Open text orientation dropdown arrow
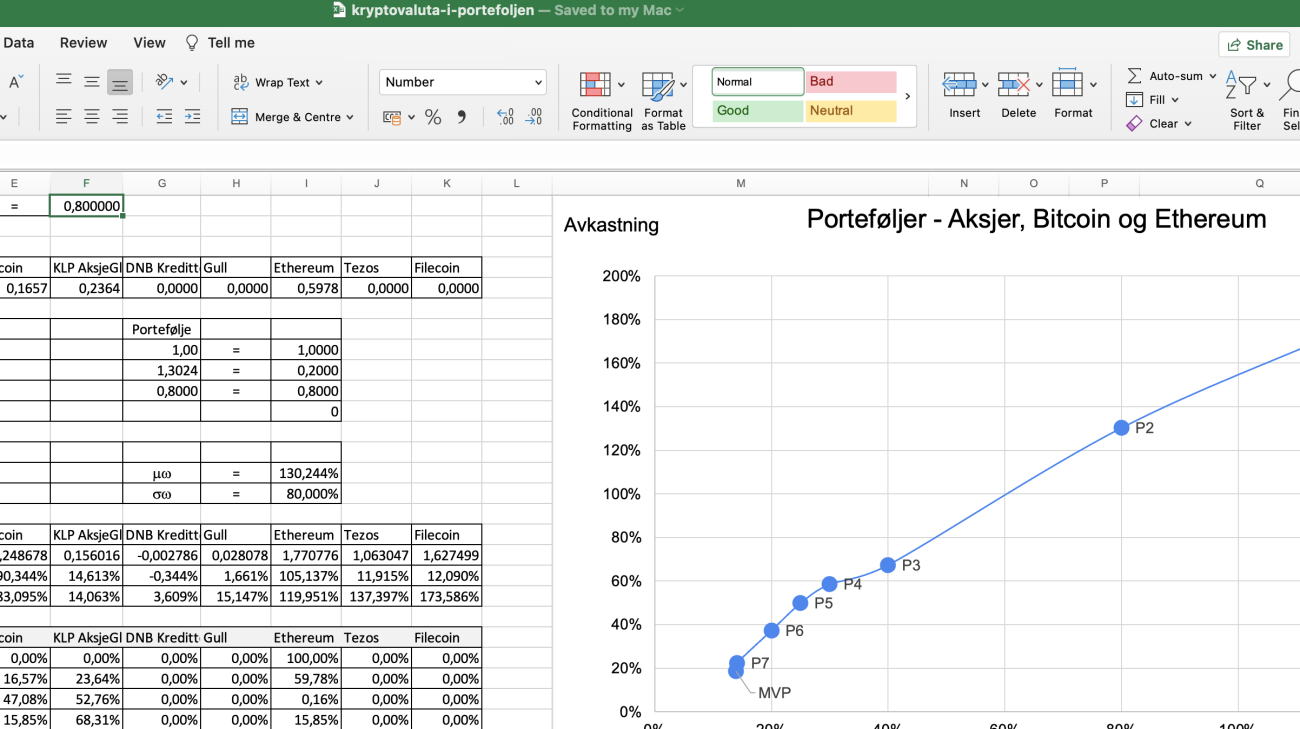This screenshot has height=729, width=1300. [184, 83]
